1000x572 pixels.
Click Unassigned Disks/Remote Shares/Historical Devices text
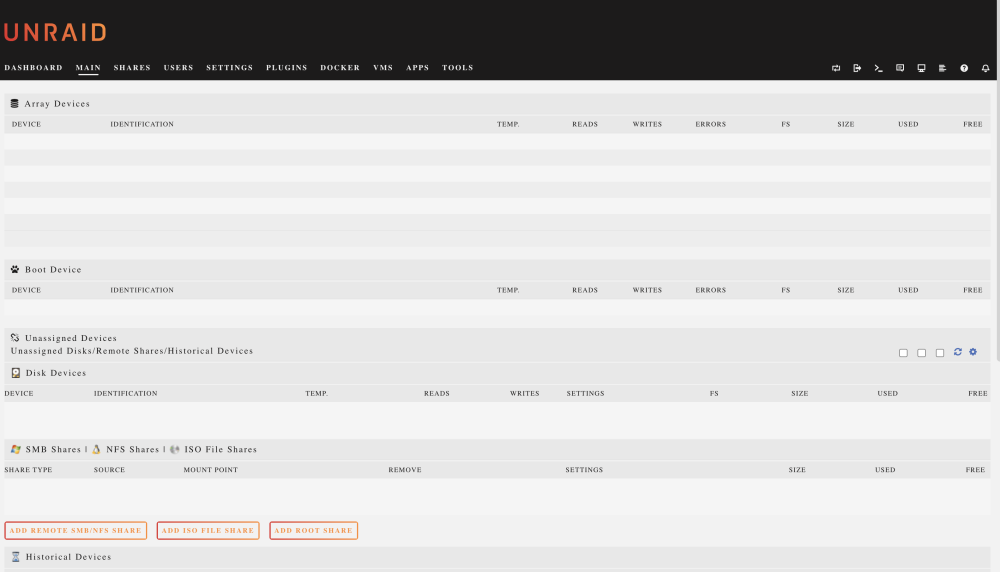click(x=132, y=351)
